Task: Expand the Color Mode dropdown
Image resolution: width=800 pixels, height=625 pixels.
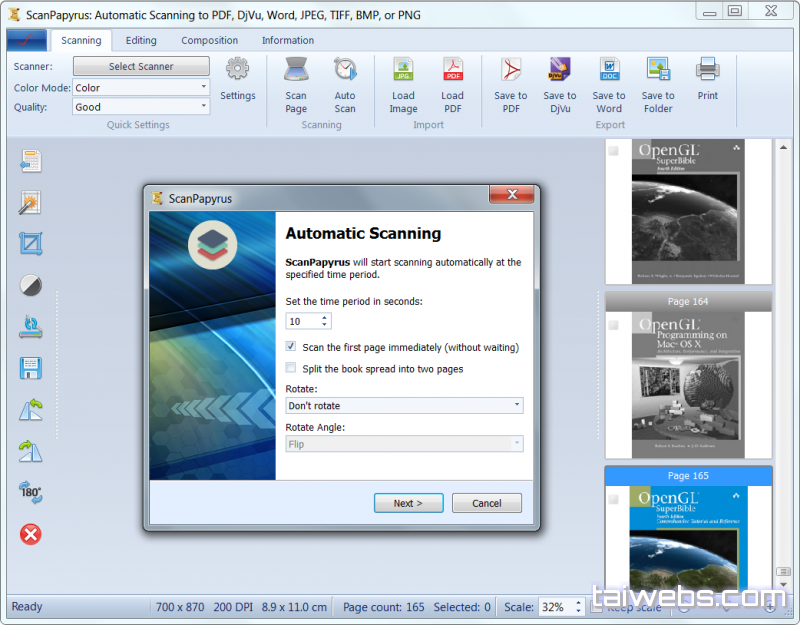Action: click(141, 88)
